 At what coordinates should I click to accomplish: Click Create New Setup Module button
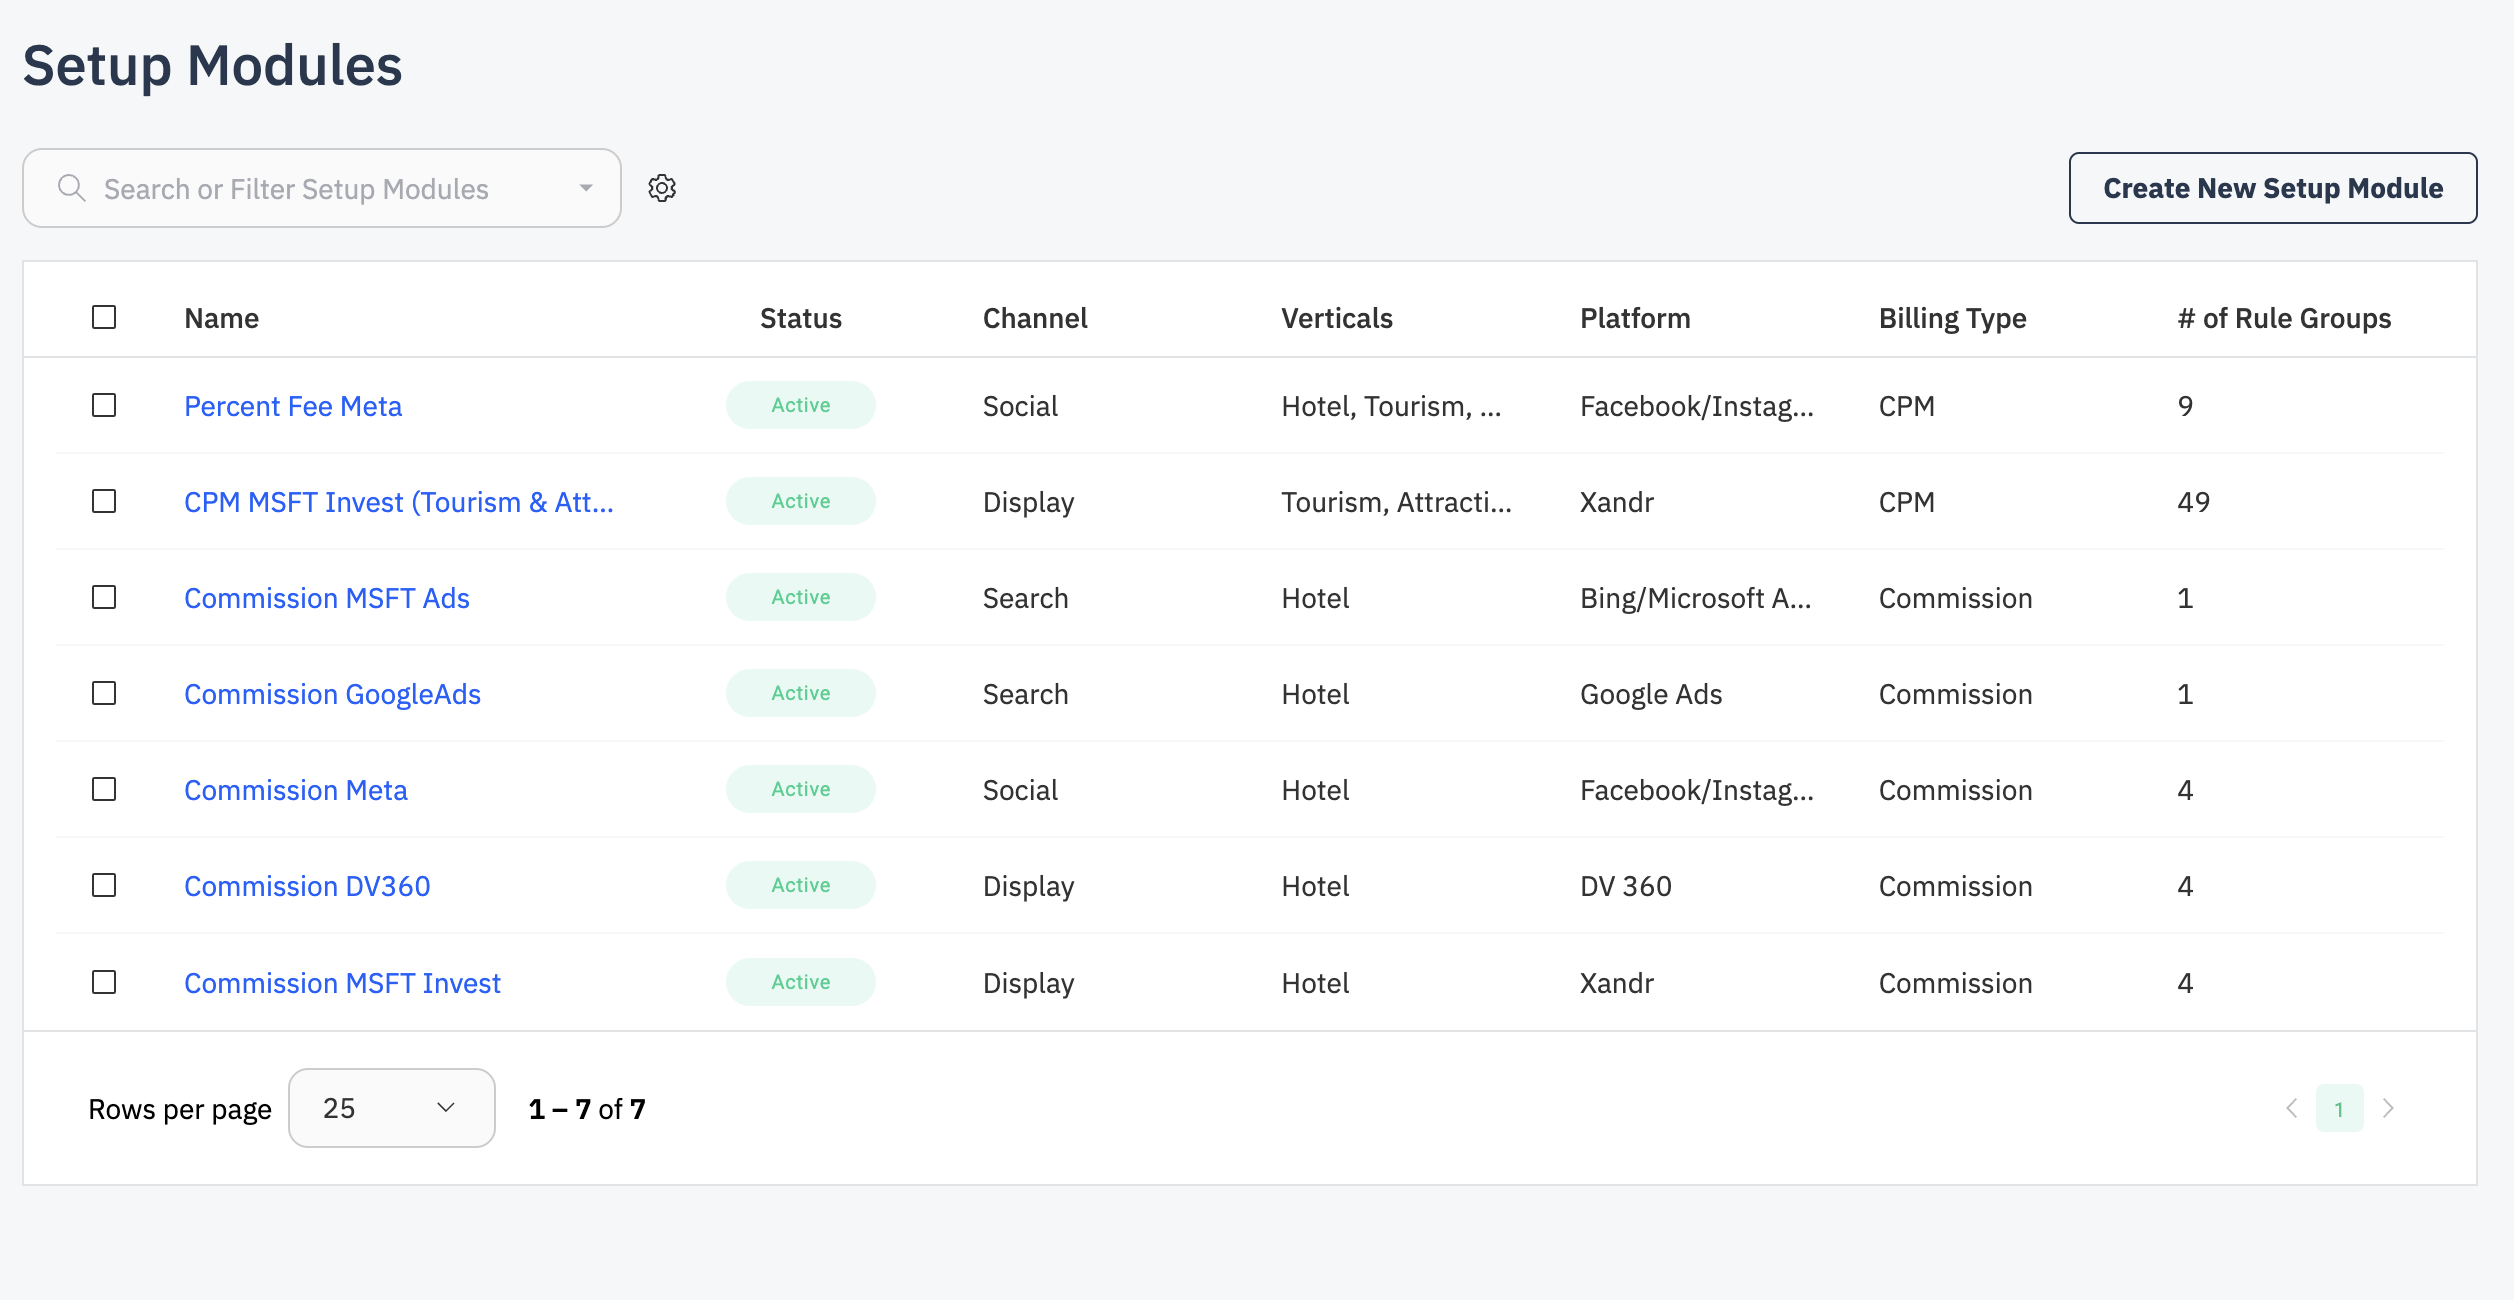pos(2272,188)
